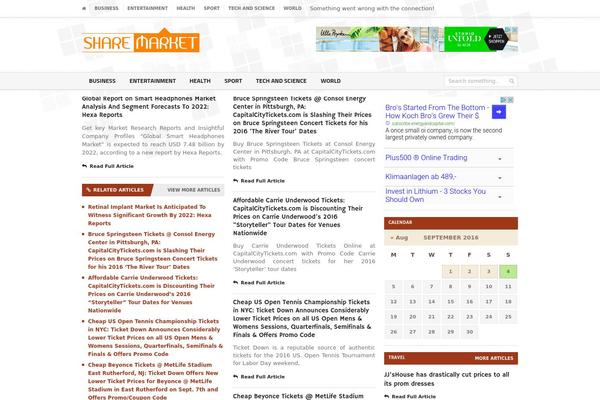Click the Calendar section header
This screenshot has width=600, height=400.
pyautogui.click(x=451, y=223)
